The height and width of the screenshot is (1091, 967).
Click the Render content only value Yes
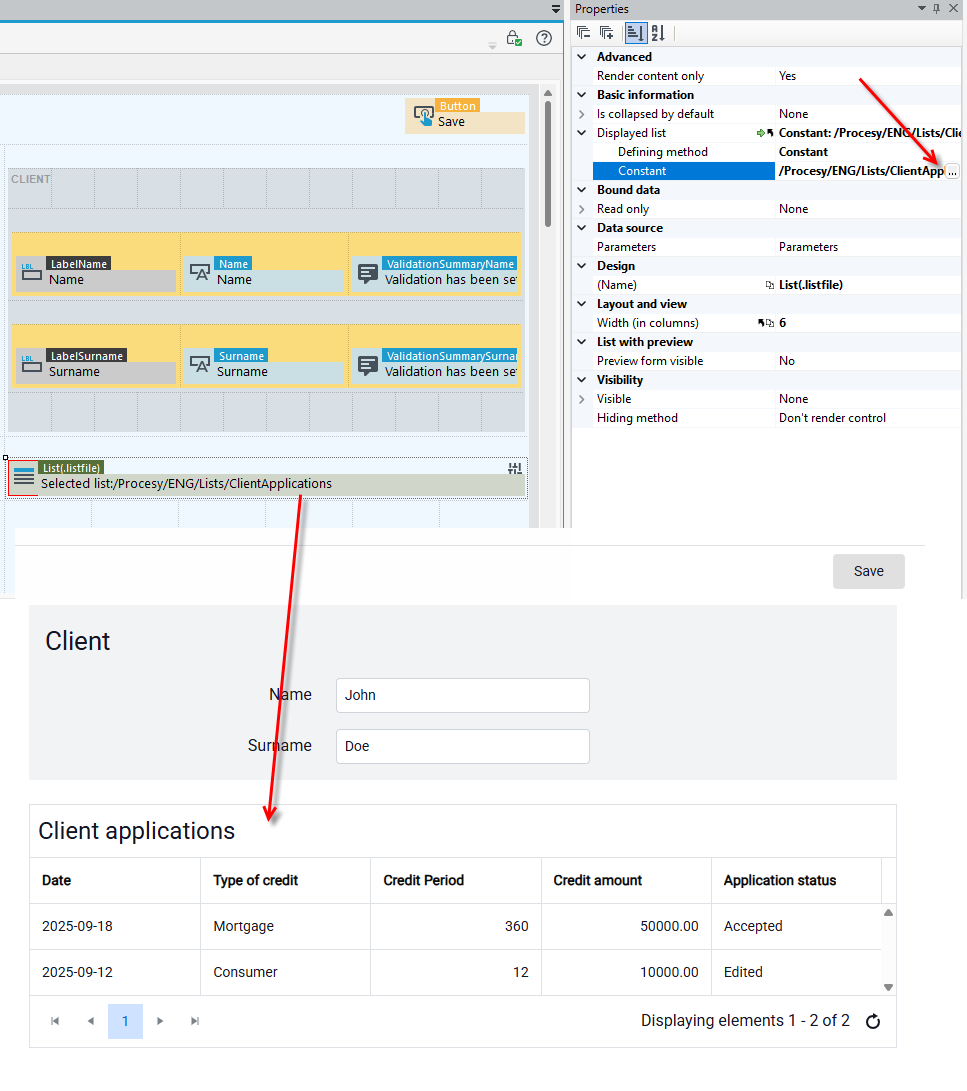pos(788,76)
